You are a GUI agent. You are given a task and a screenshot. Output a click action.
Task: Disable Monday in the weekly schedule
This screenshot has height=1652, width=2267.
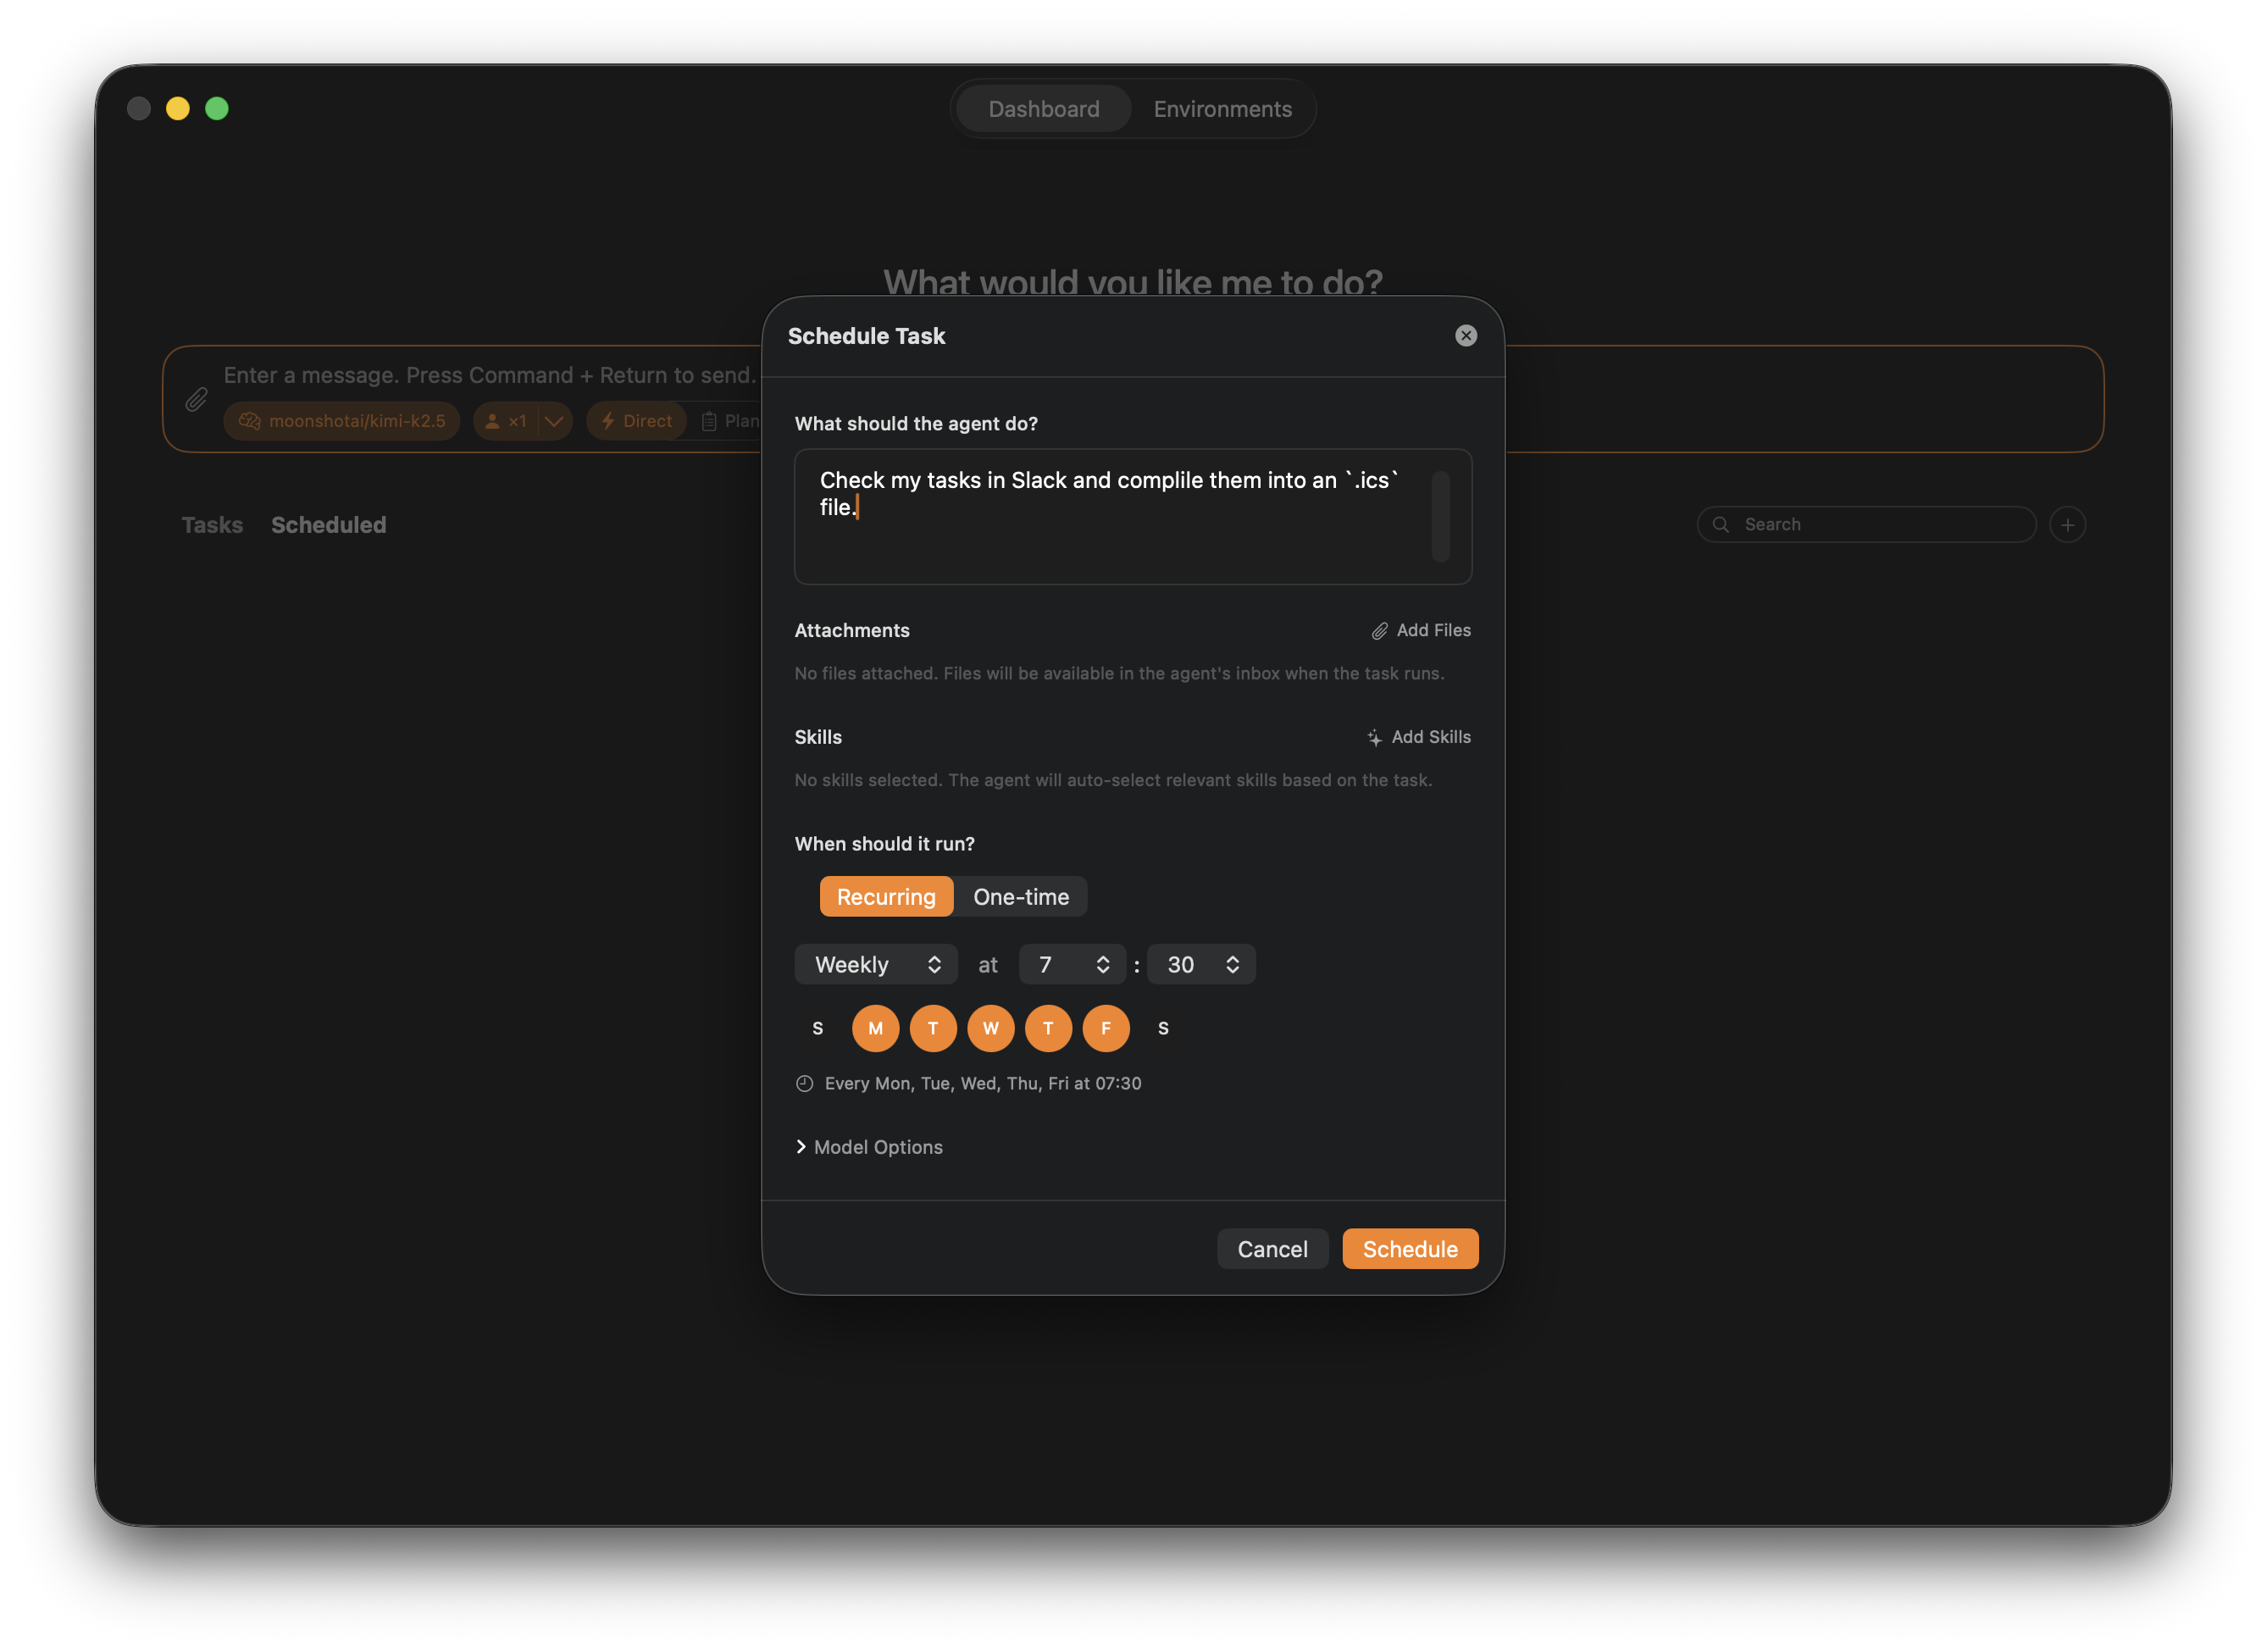click(x=875, y=1028)
